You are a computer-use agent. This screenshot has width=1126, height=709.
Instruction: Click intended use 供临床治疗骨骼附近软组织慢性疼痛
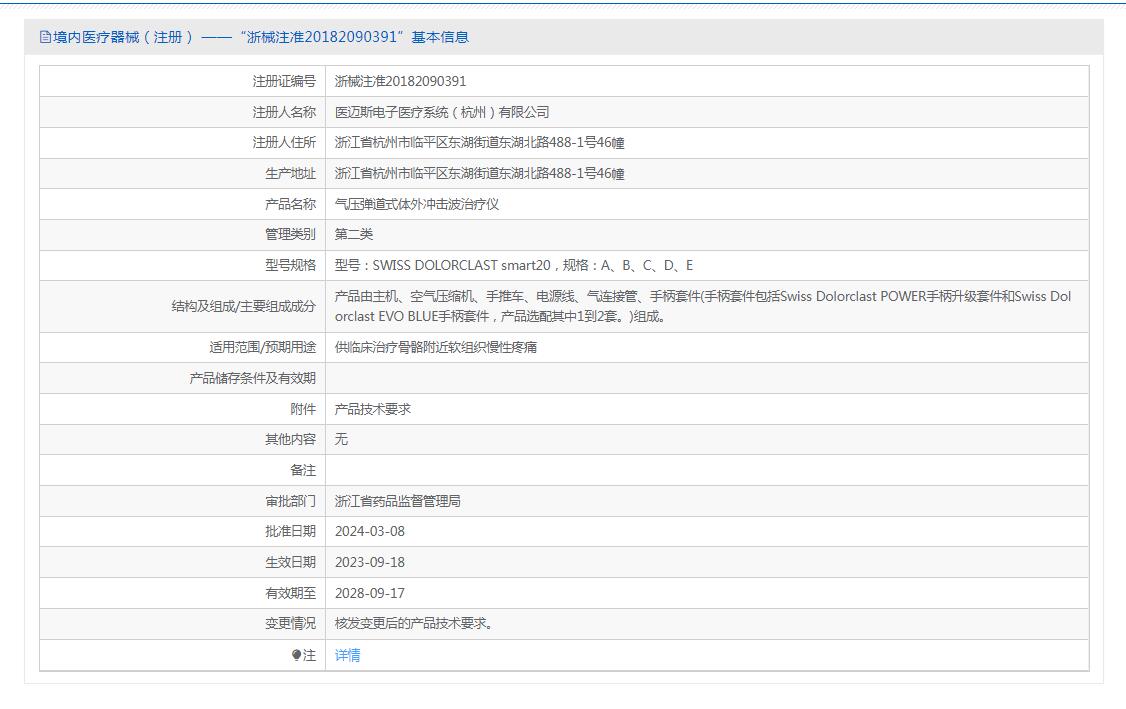(435, 347)
